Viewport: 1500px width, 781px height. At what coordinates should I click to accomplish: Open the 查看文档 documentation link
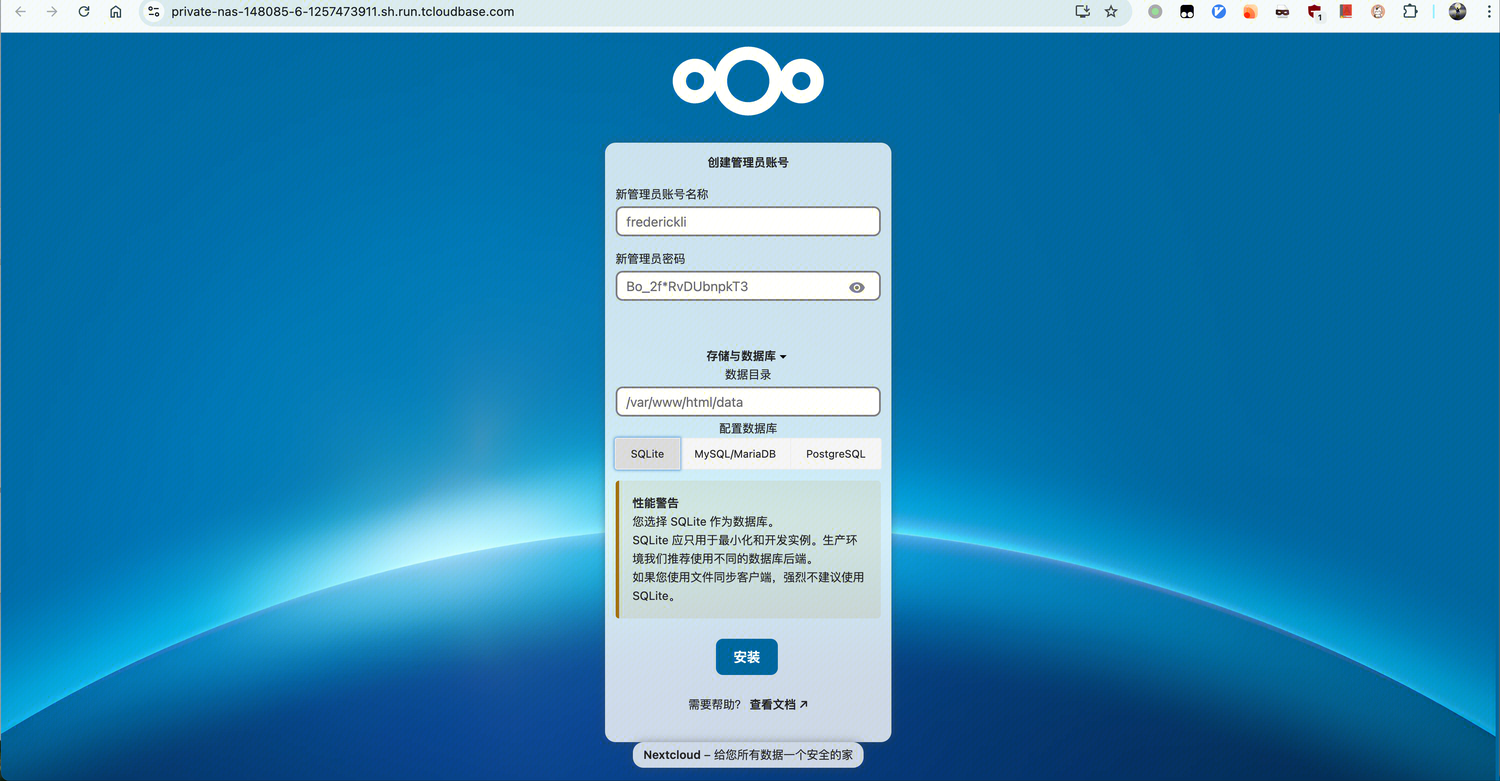tap(779, 704)
